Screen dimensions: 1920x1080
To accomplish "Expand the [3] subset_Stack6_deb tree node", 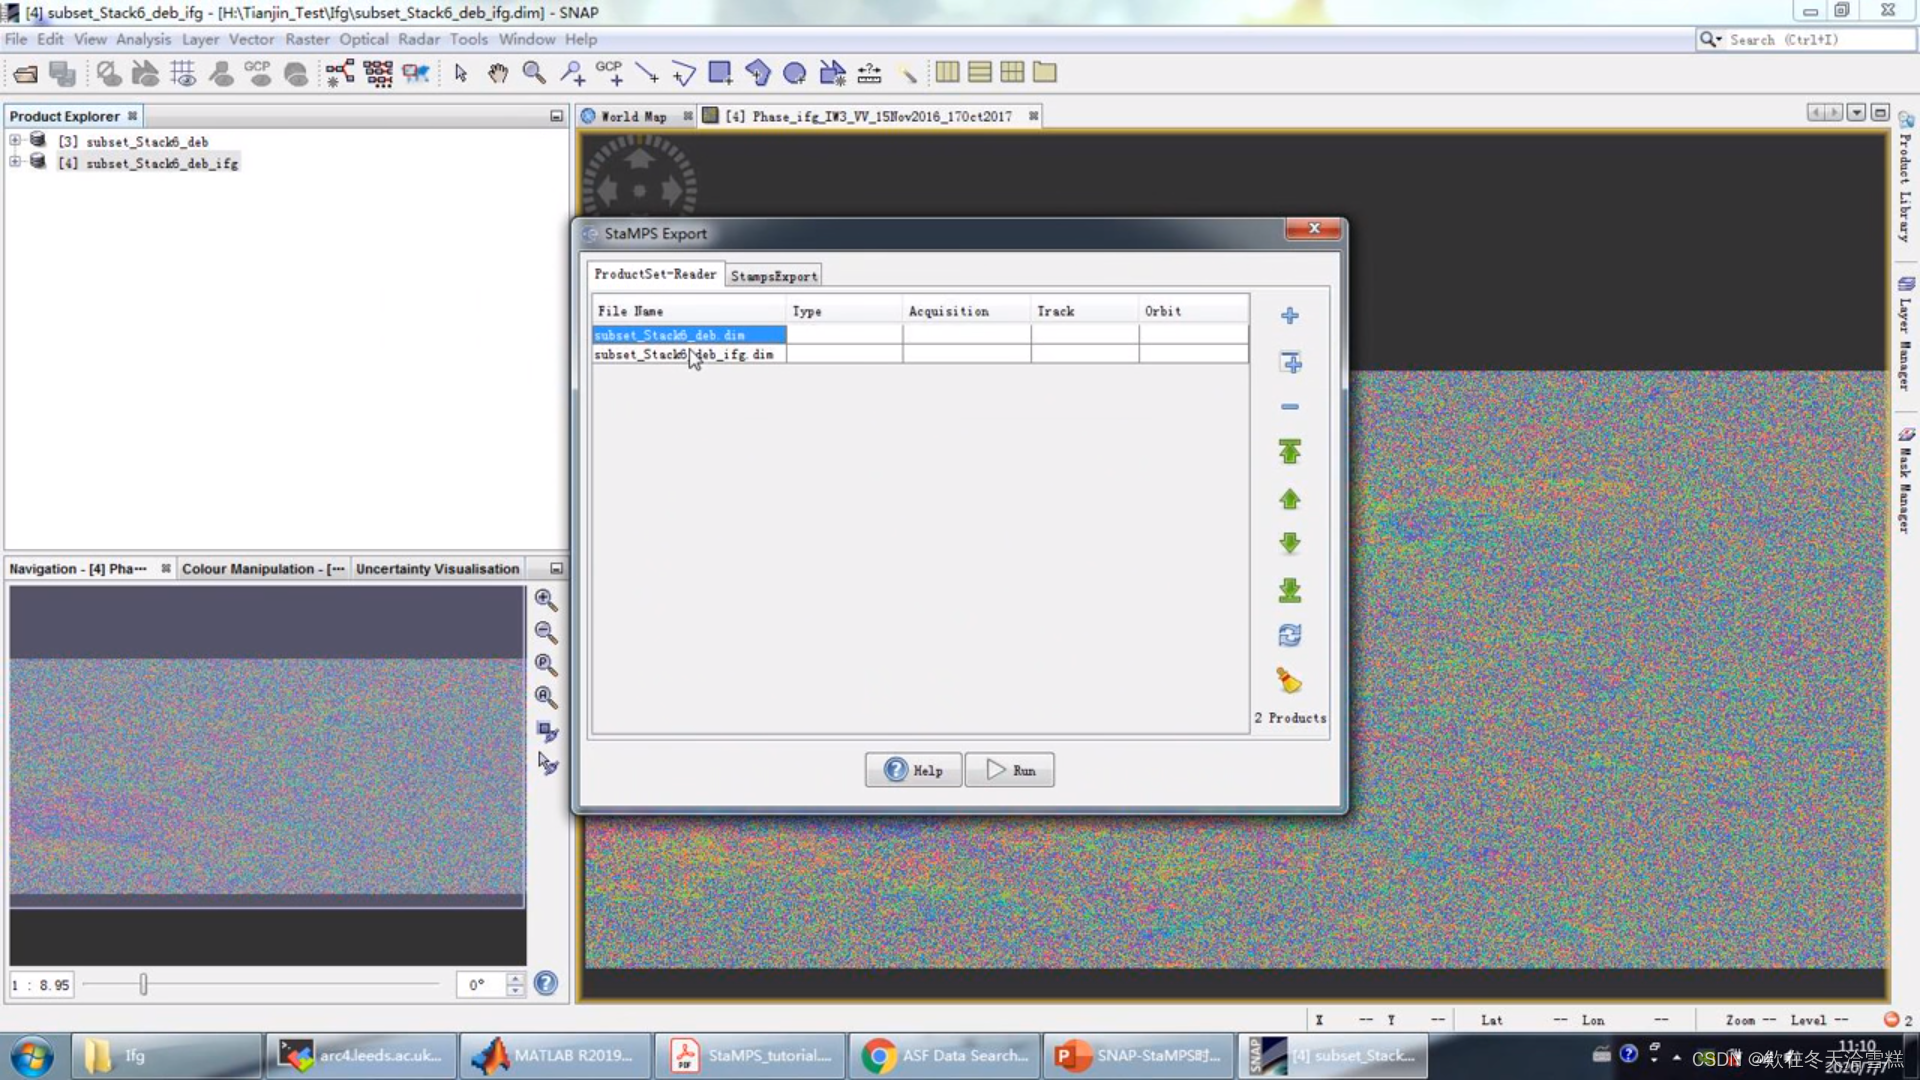I will (15, 141).
